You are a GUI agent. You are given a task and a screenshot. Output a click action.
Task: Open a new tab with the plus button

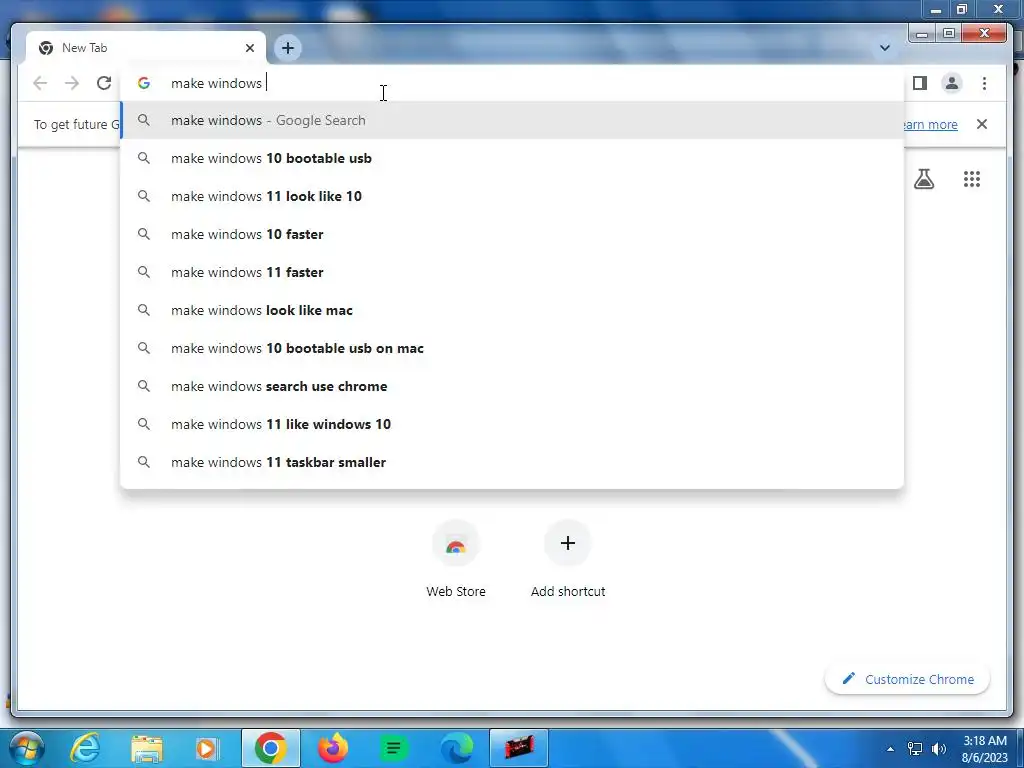287,48
